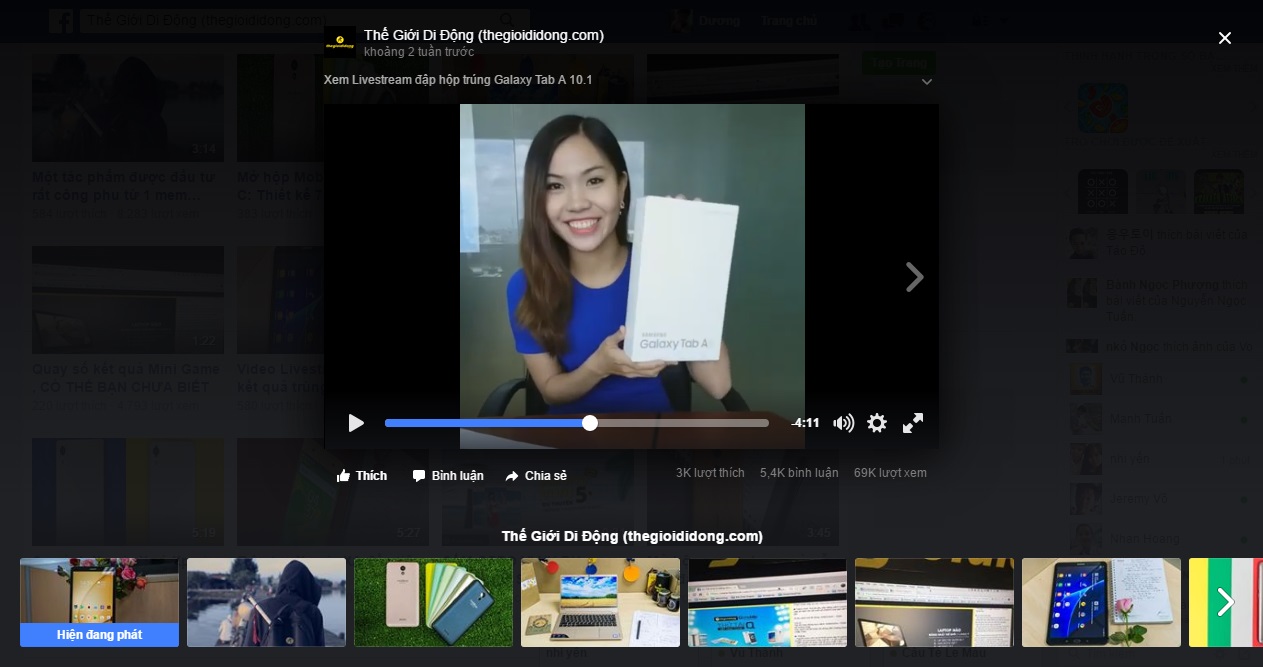Viewport: 1263px width, 667px height.
Task: Open the khoảng 2 tuần trước timestamp
Action: click(x=419, y=52)
